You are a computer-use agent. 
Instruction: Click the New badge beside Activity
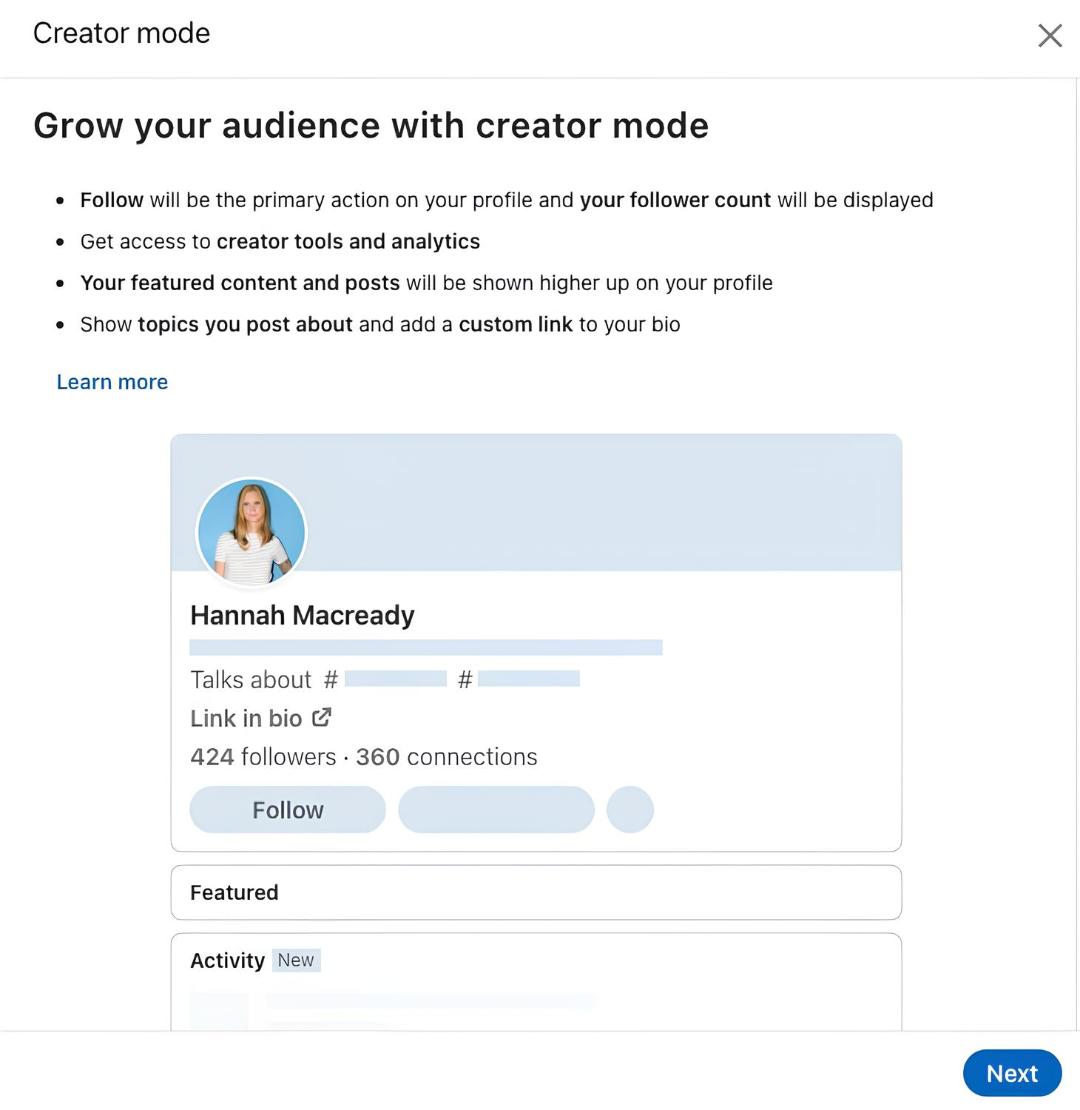click(296, 960)
